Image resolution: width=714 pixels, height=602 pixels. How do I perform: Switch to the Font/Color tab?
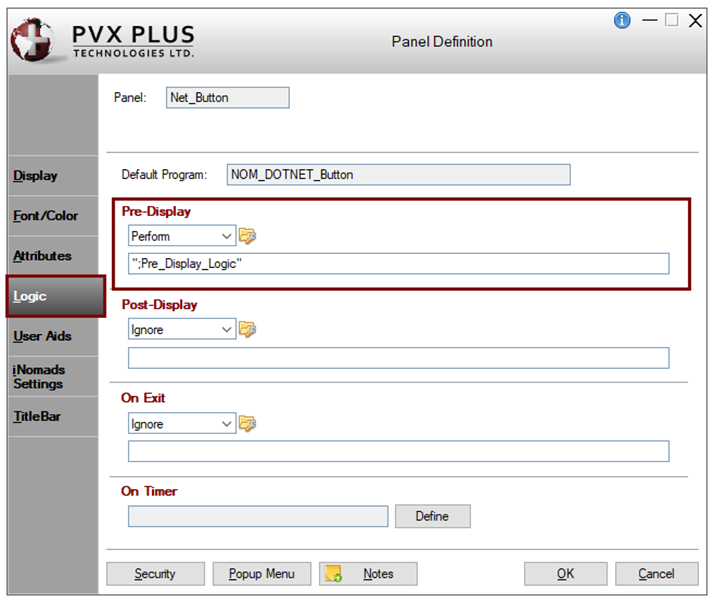45,216
